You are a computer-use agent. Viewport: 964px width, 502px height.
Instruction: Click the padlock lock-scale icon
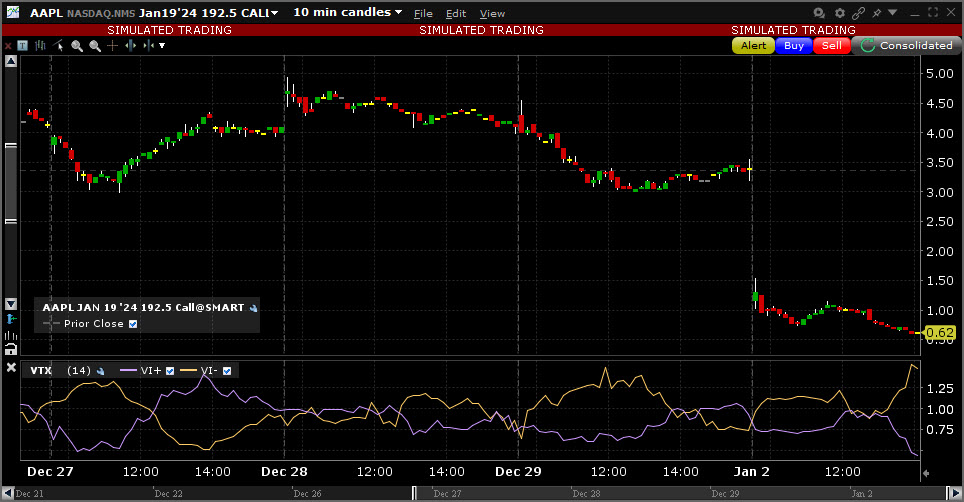[10, 350]
